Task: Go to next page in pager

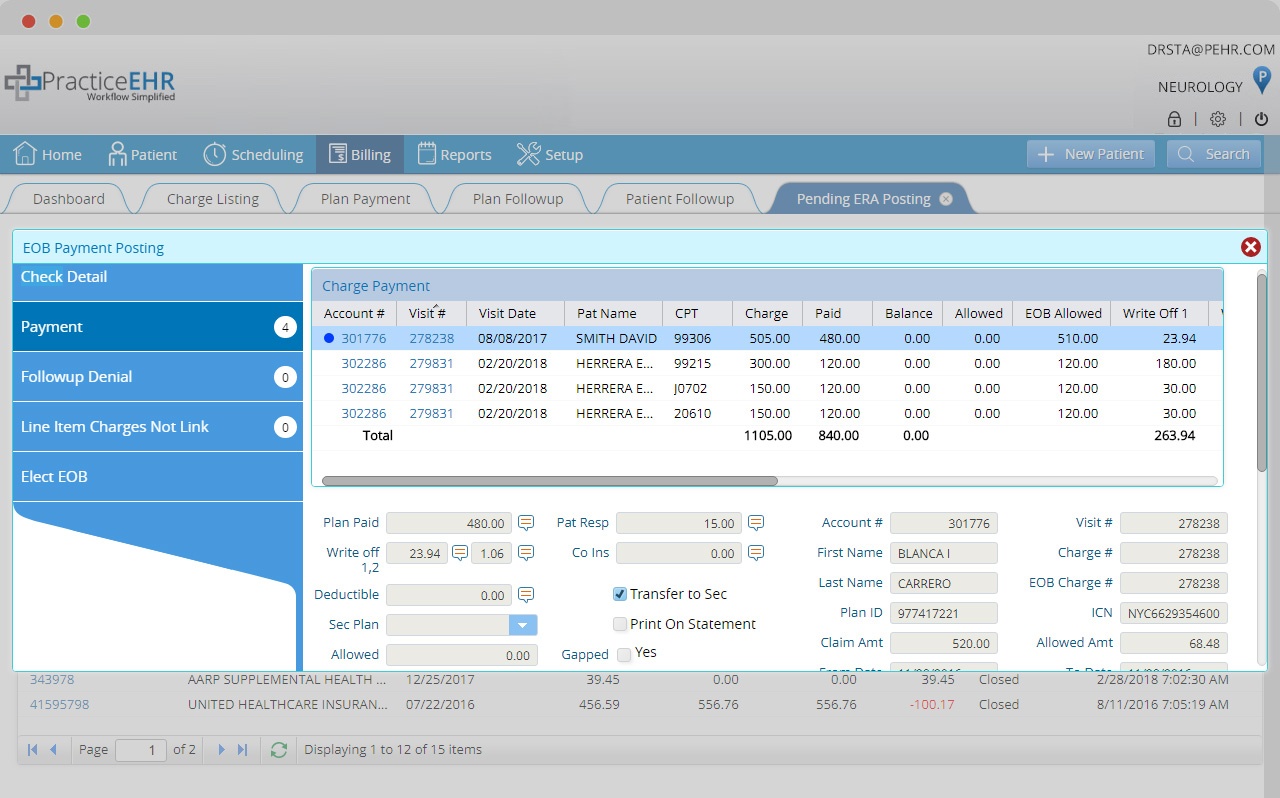Action: [221, 749]
